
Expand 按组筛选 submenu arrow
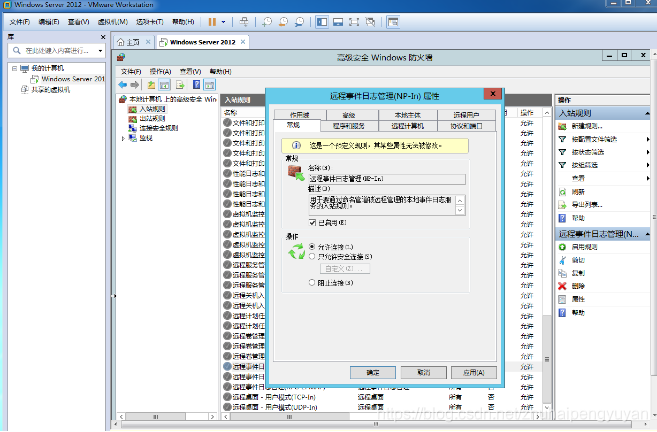pyautogui.click(x=648, y=165)
